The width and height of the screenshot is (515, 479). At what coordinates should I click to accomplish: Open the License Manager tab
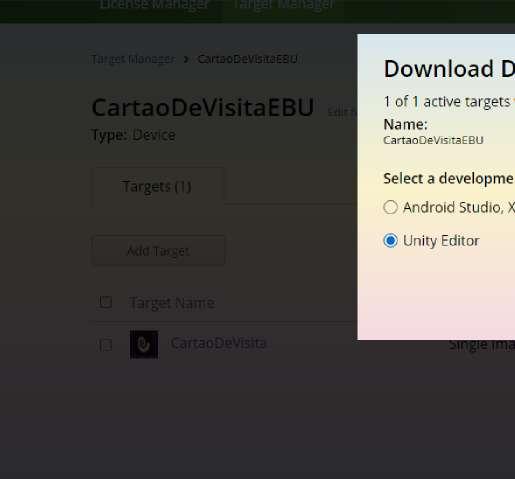[x=154, y=4]
